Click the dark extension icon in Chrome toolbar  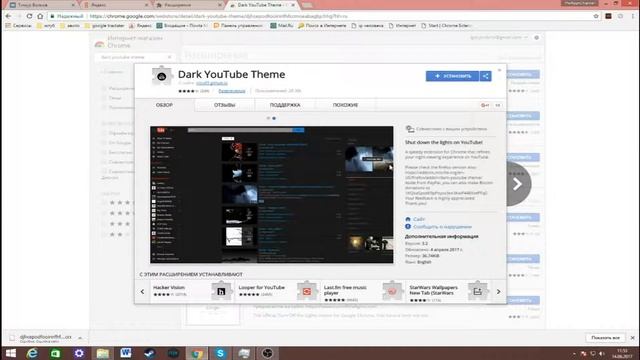[608, 16]
